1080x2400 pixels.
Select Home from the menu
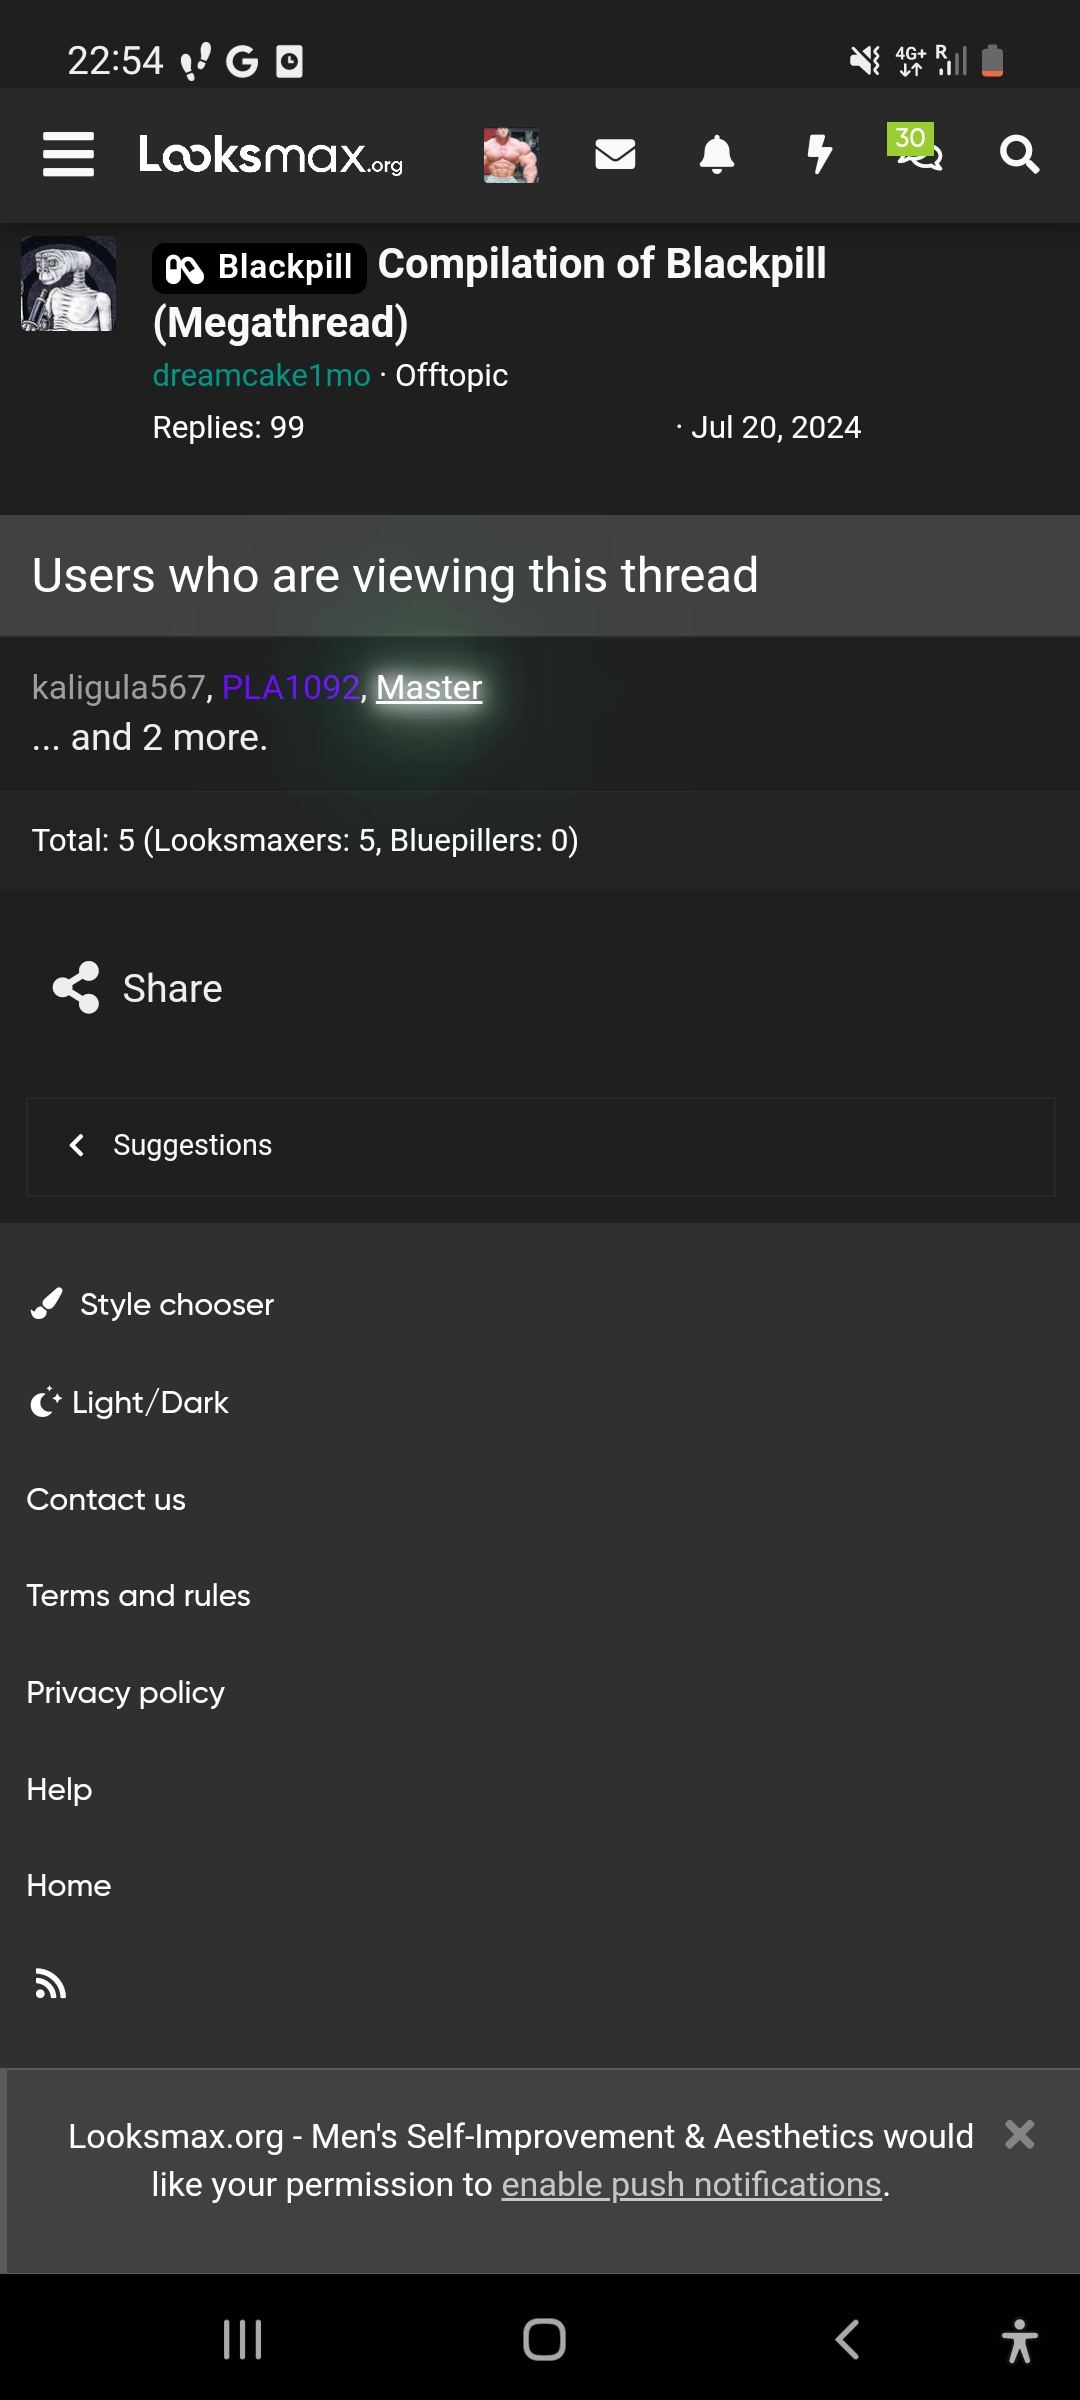click(x=68, y=1886)
